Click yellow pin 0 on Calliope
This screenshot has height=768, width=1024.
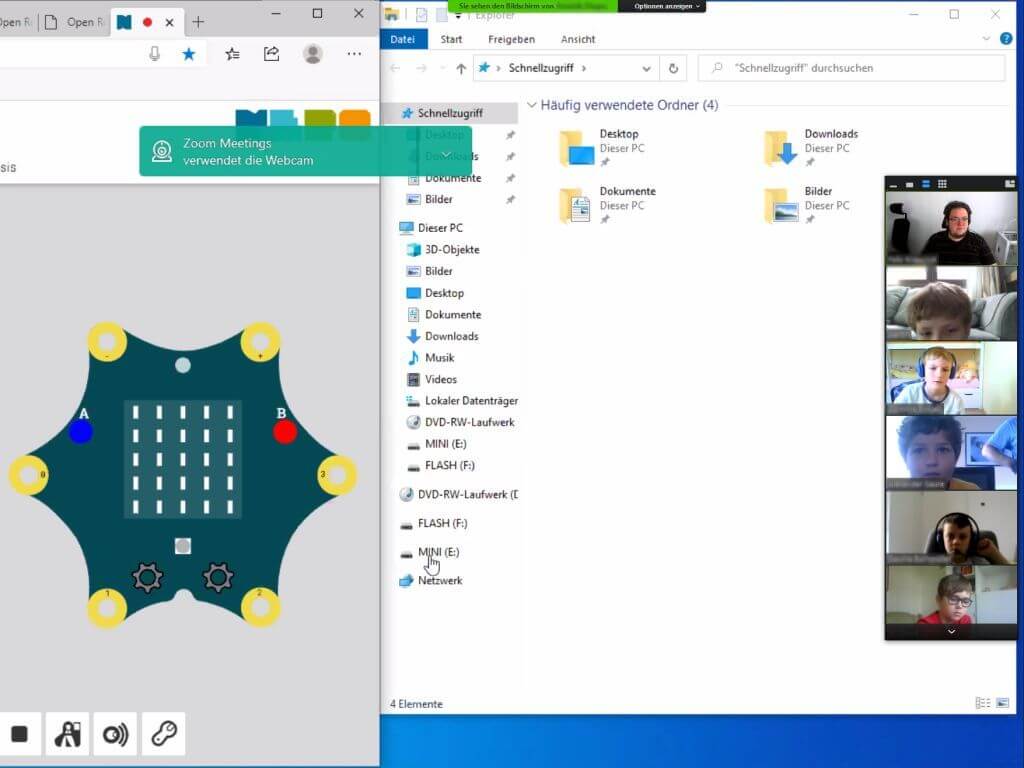pyautogui.click(x=29, y=475)
